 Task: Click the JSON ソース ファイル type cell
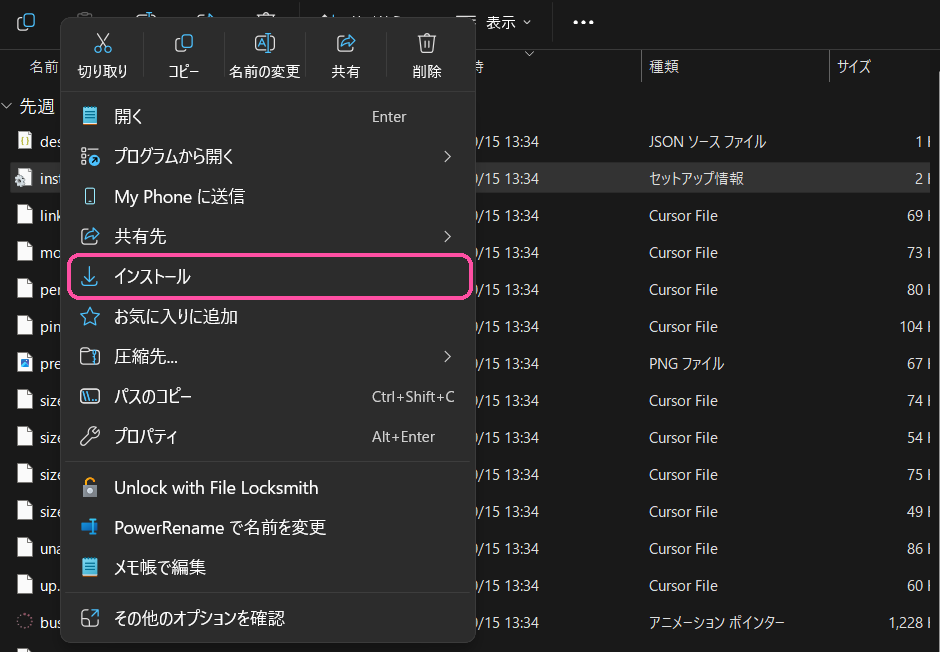point(707,142)
